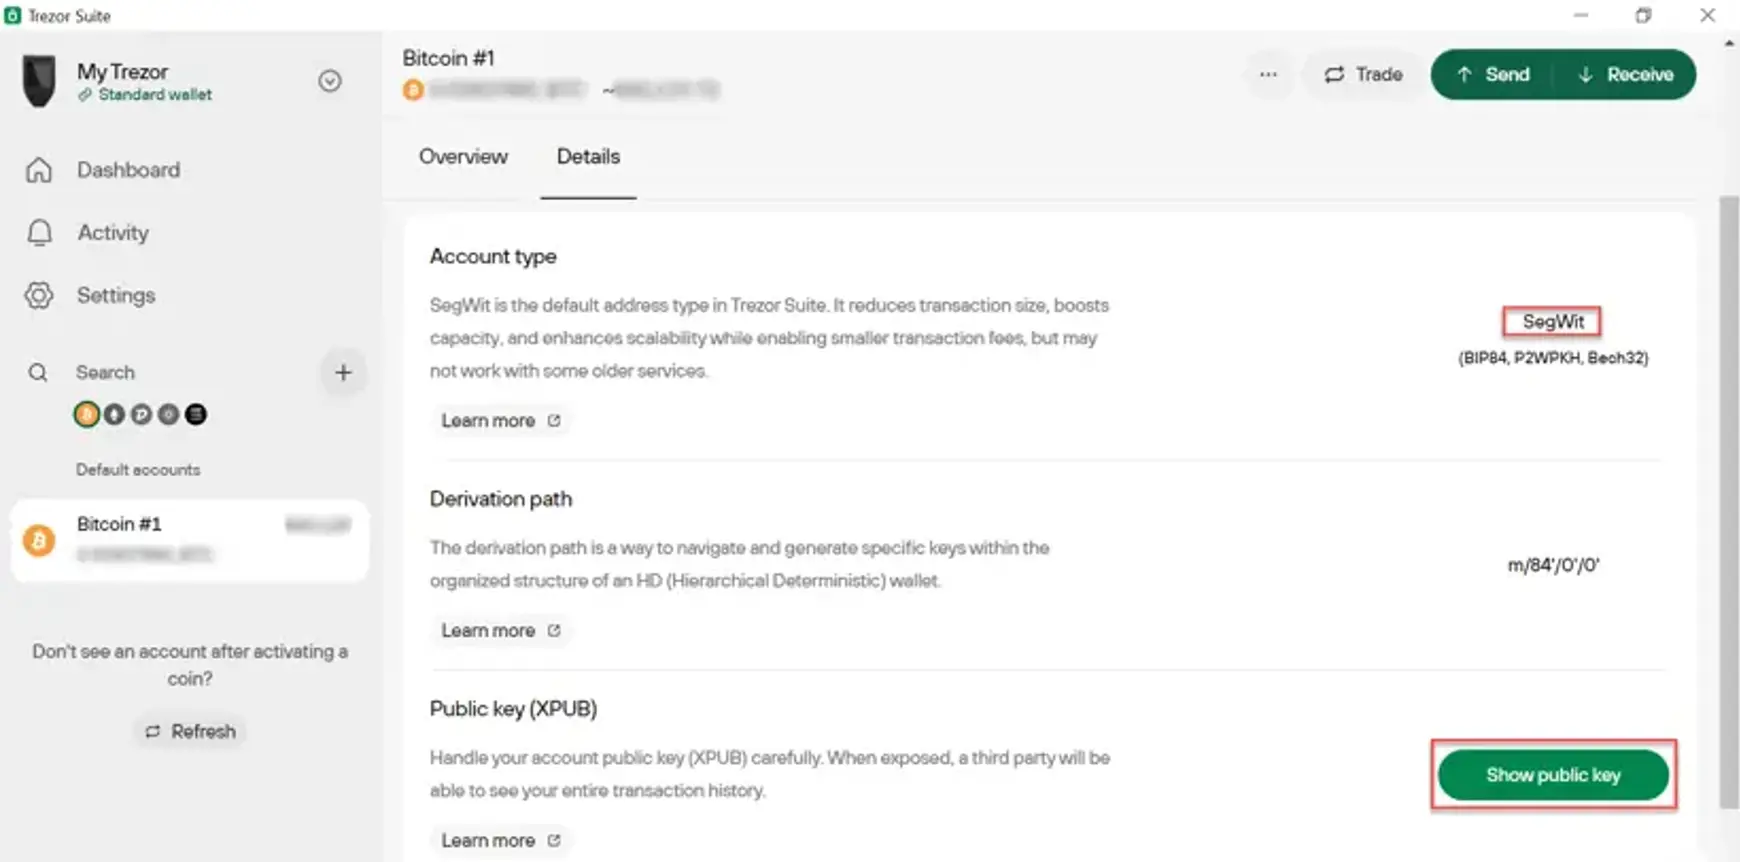Screen dimensions: 1740x862
Task: Click the Dashboard home icon
Action: coord(39,170)
